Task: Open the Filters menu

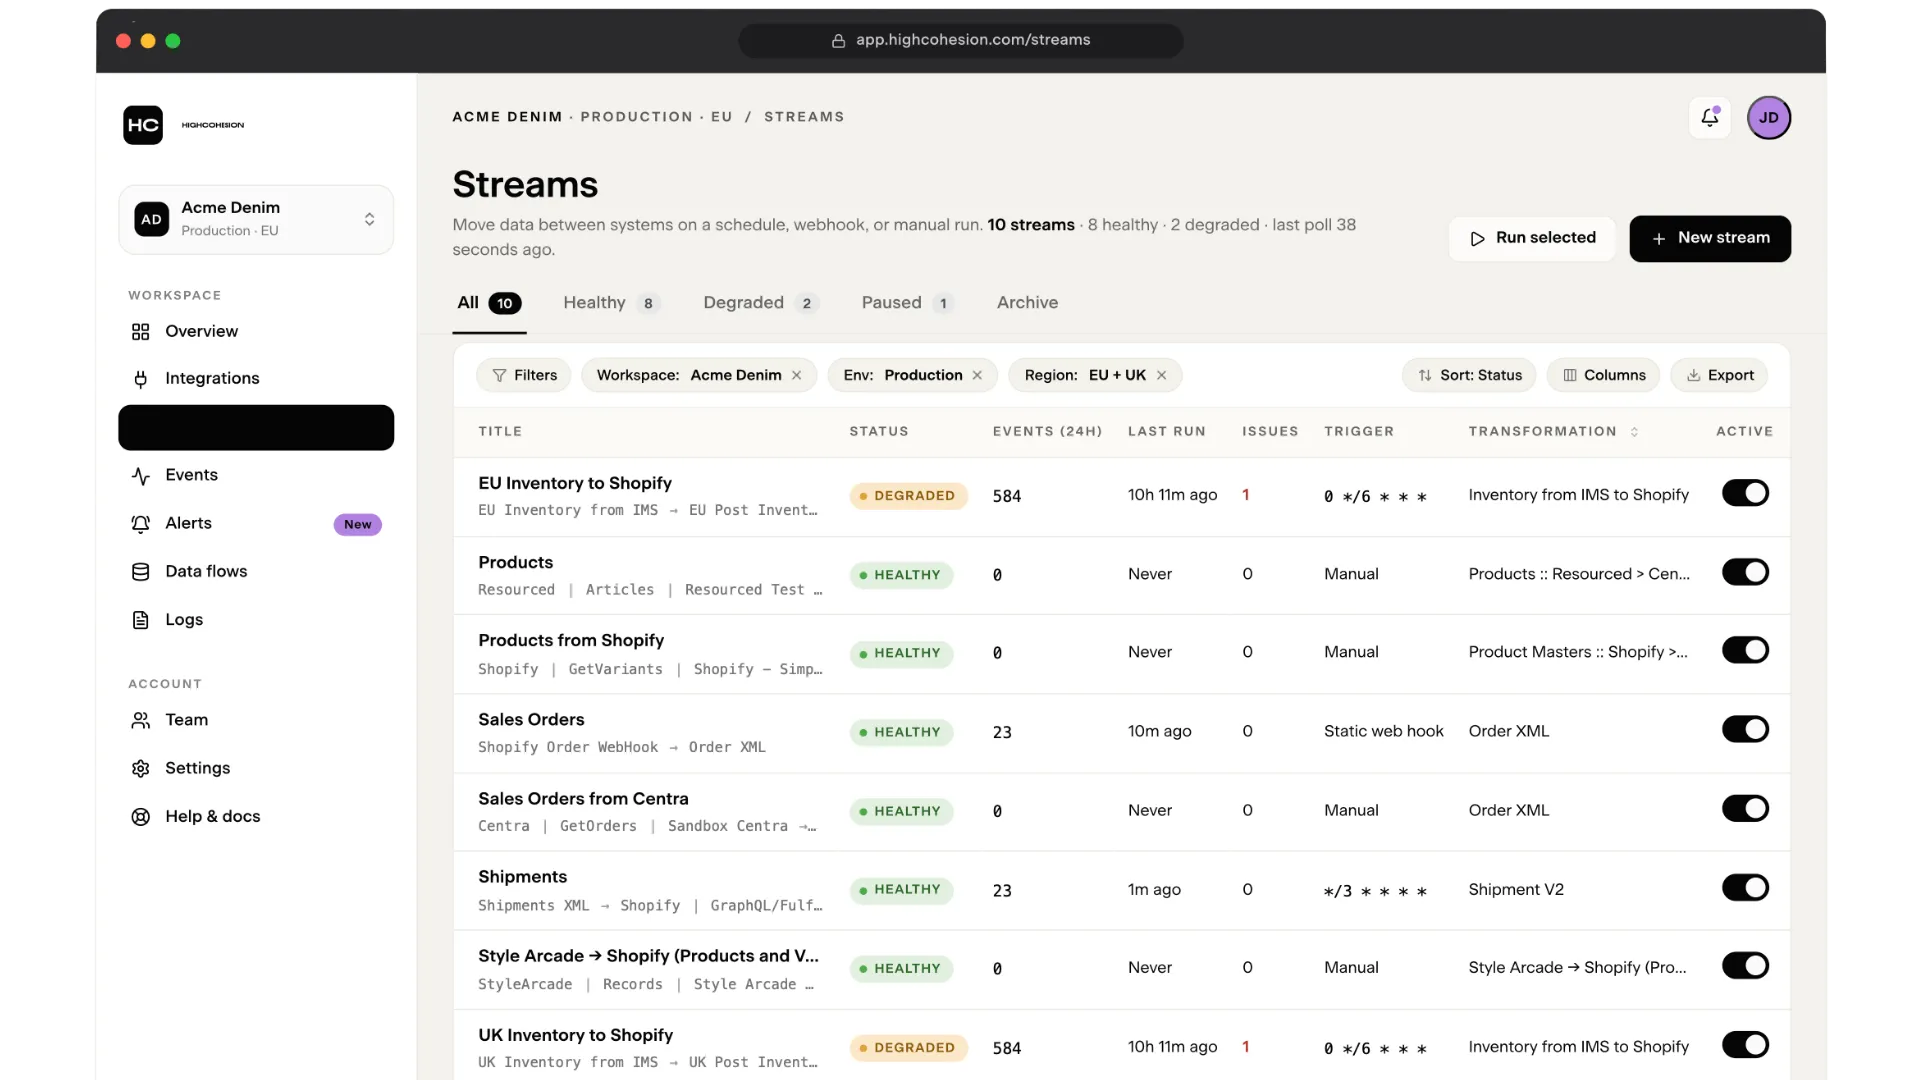Action: (524, 376)
